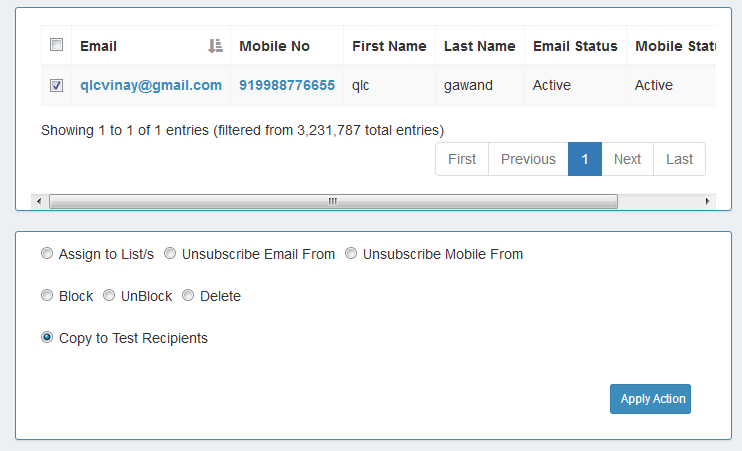This screenshot has height=451, width=742.
Task: Click the Previous pagination button
Action: point(528,159)
